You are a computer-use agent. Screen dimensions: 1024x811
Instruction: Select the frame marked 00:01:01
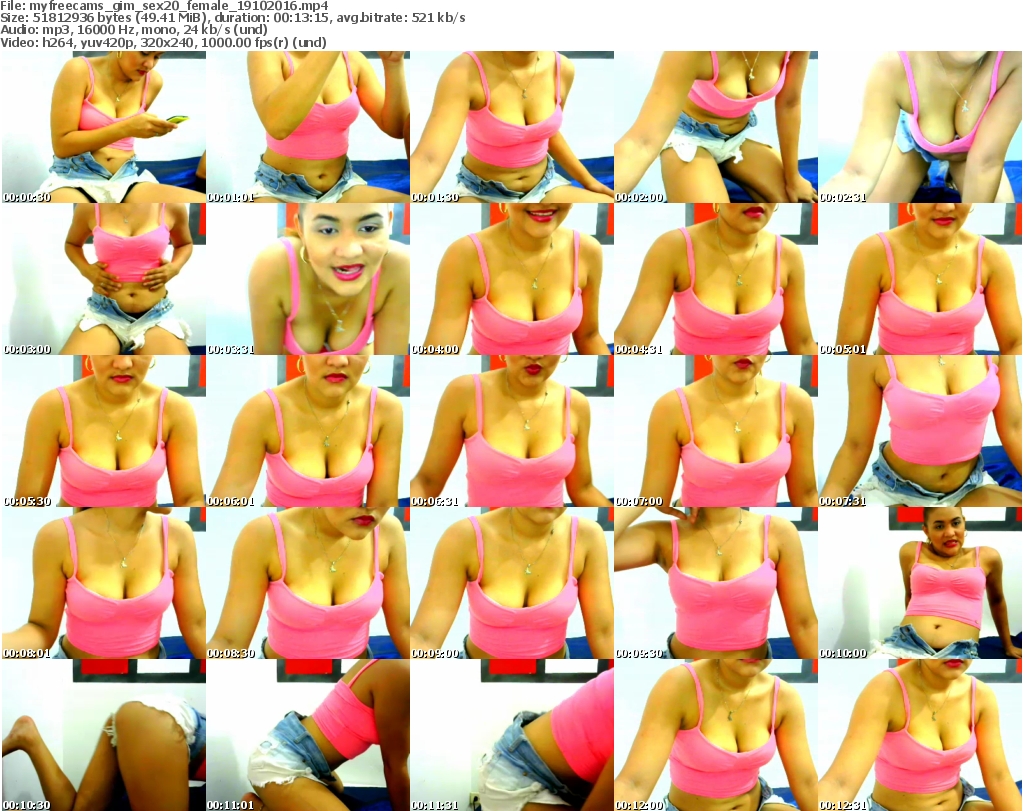(307, 127)
